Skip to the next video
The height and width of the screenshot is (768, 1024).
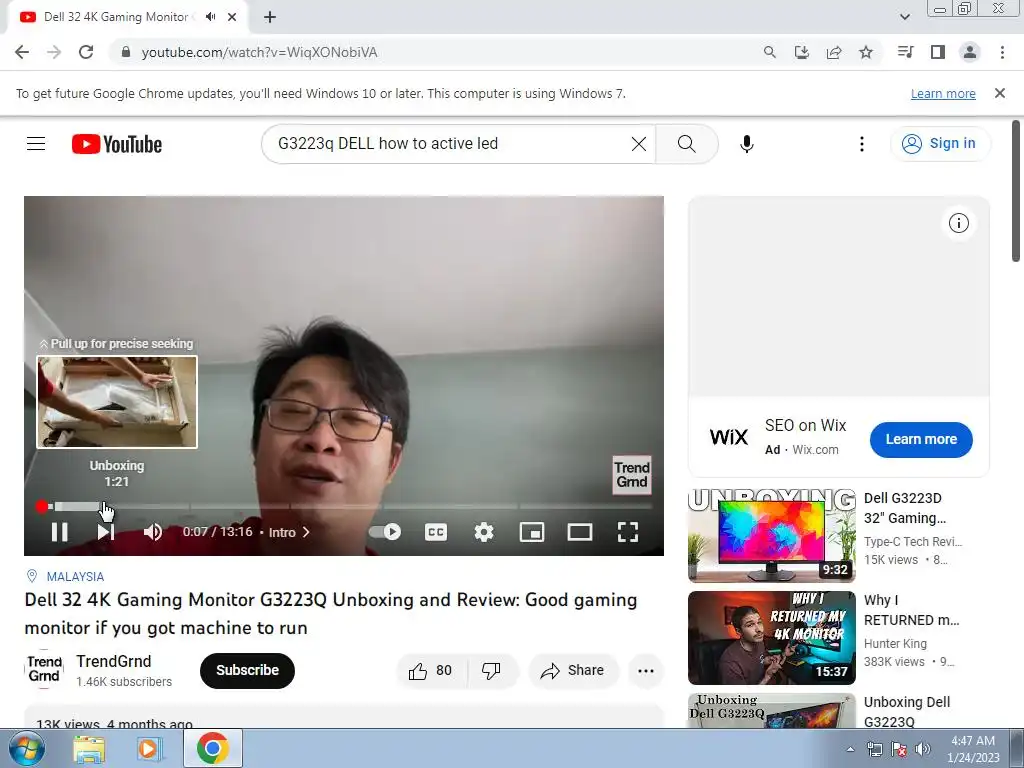pyautogui.click(x=106, y=532)
